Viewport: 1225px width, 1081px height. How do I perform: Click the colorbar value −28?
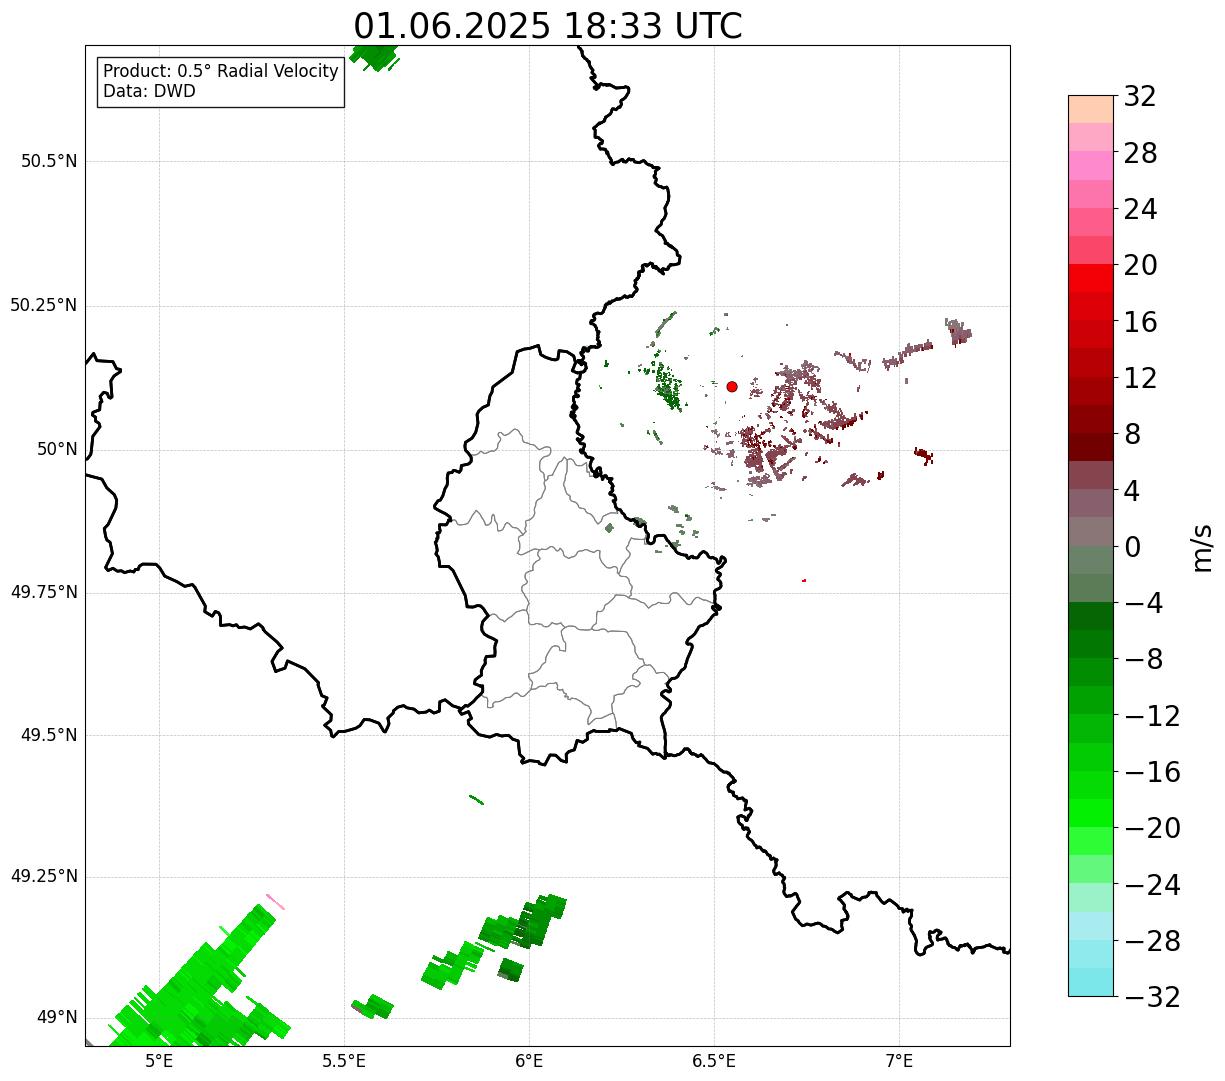[1152, 941]
